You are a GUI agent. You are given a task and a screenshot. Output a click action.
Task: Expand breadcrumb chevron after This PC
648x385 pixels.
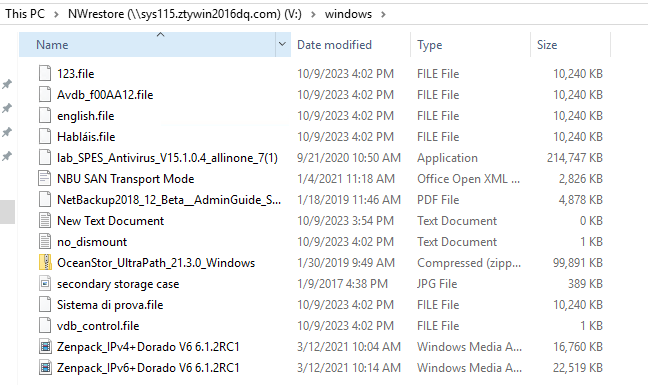pyautogui.click(x=56, y=14)
